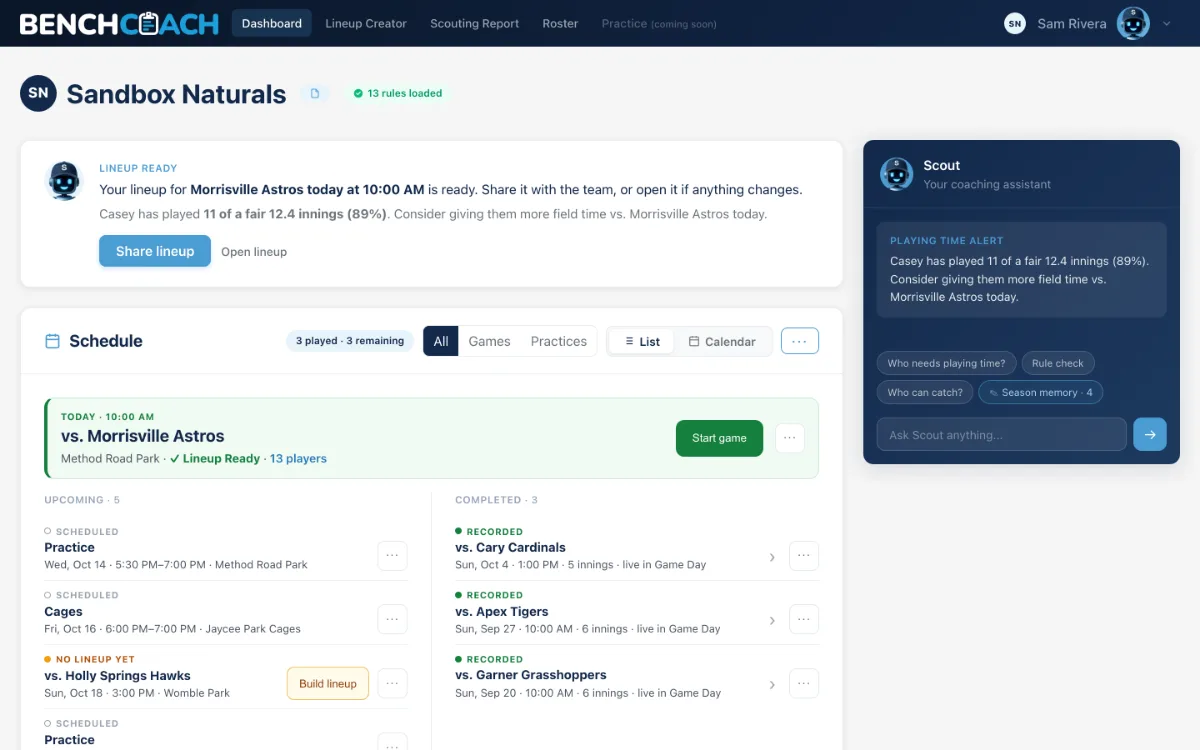The height and width of the screenshot is (750, 1200).
Task: Filter schedule to Practices
Action: pyautogui.click(x=558, y=341)
